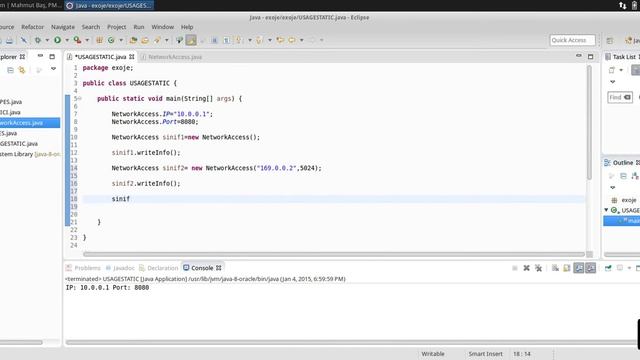Open the Window menu
Image resolution: width=640 pixels, height=360 pixels.
[x=162, y=27]
